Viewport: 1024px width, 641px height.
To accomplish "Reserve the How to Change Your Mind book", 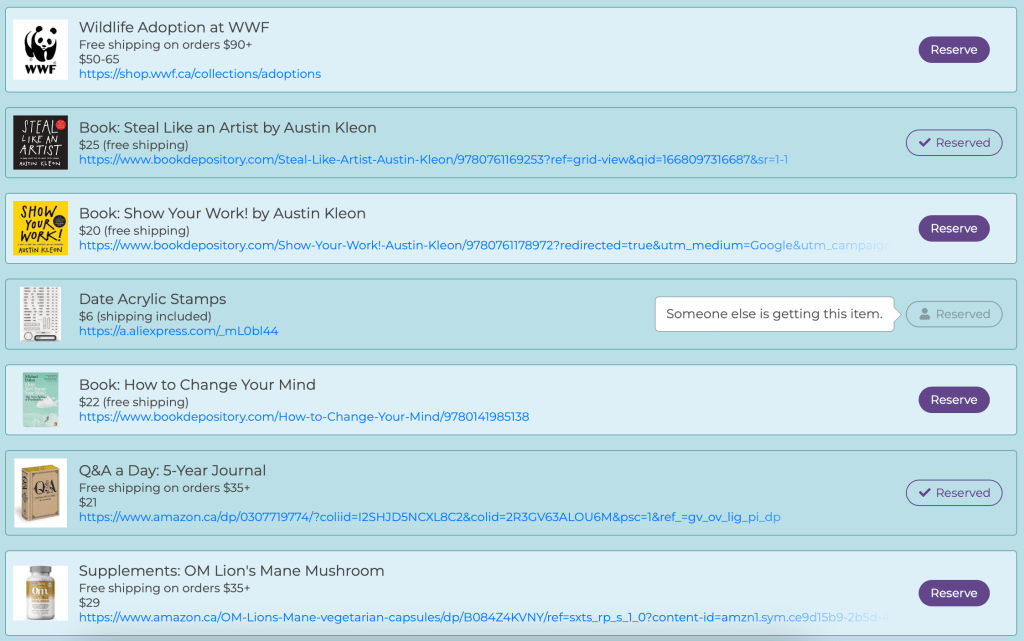I will pyautogui.click(x=953, y=400).
